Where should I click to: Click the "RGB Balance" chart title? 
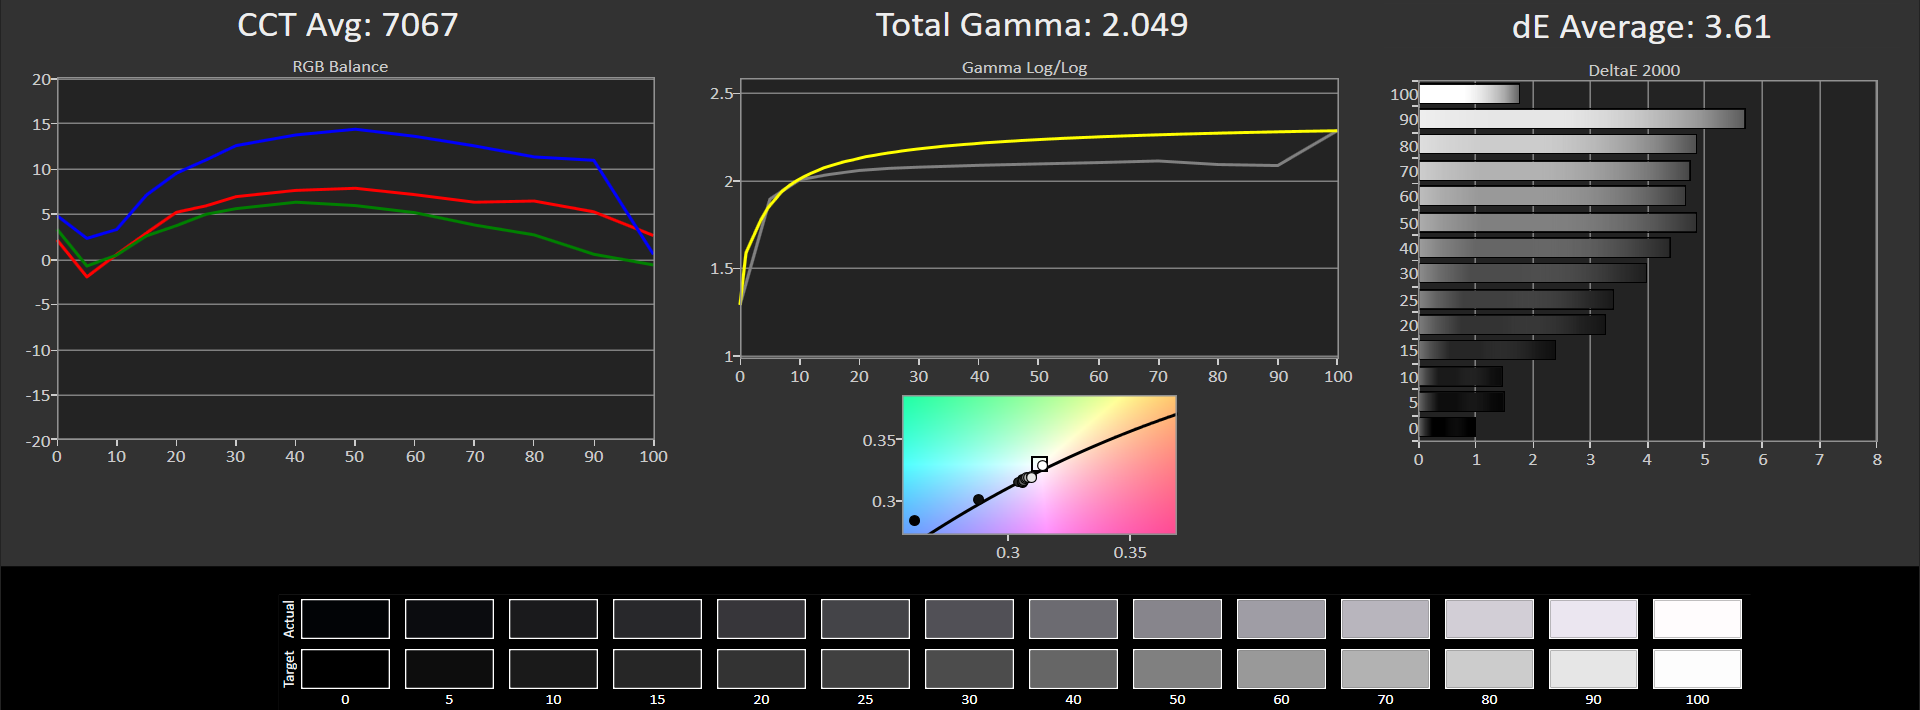tap(340, 66)
